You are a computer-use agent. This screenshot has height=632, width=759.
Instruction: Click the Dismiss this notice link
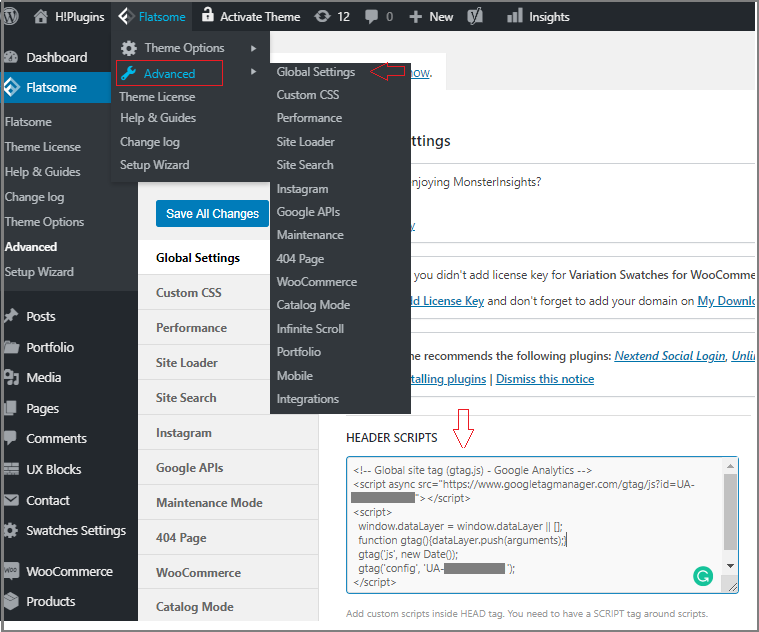545,379
